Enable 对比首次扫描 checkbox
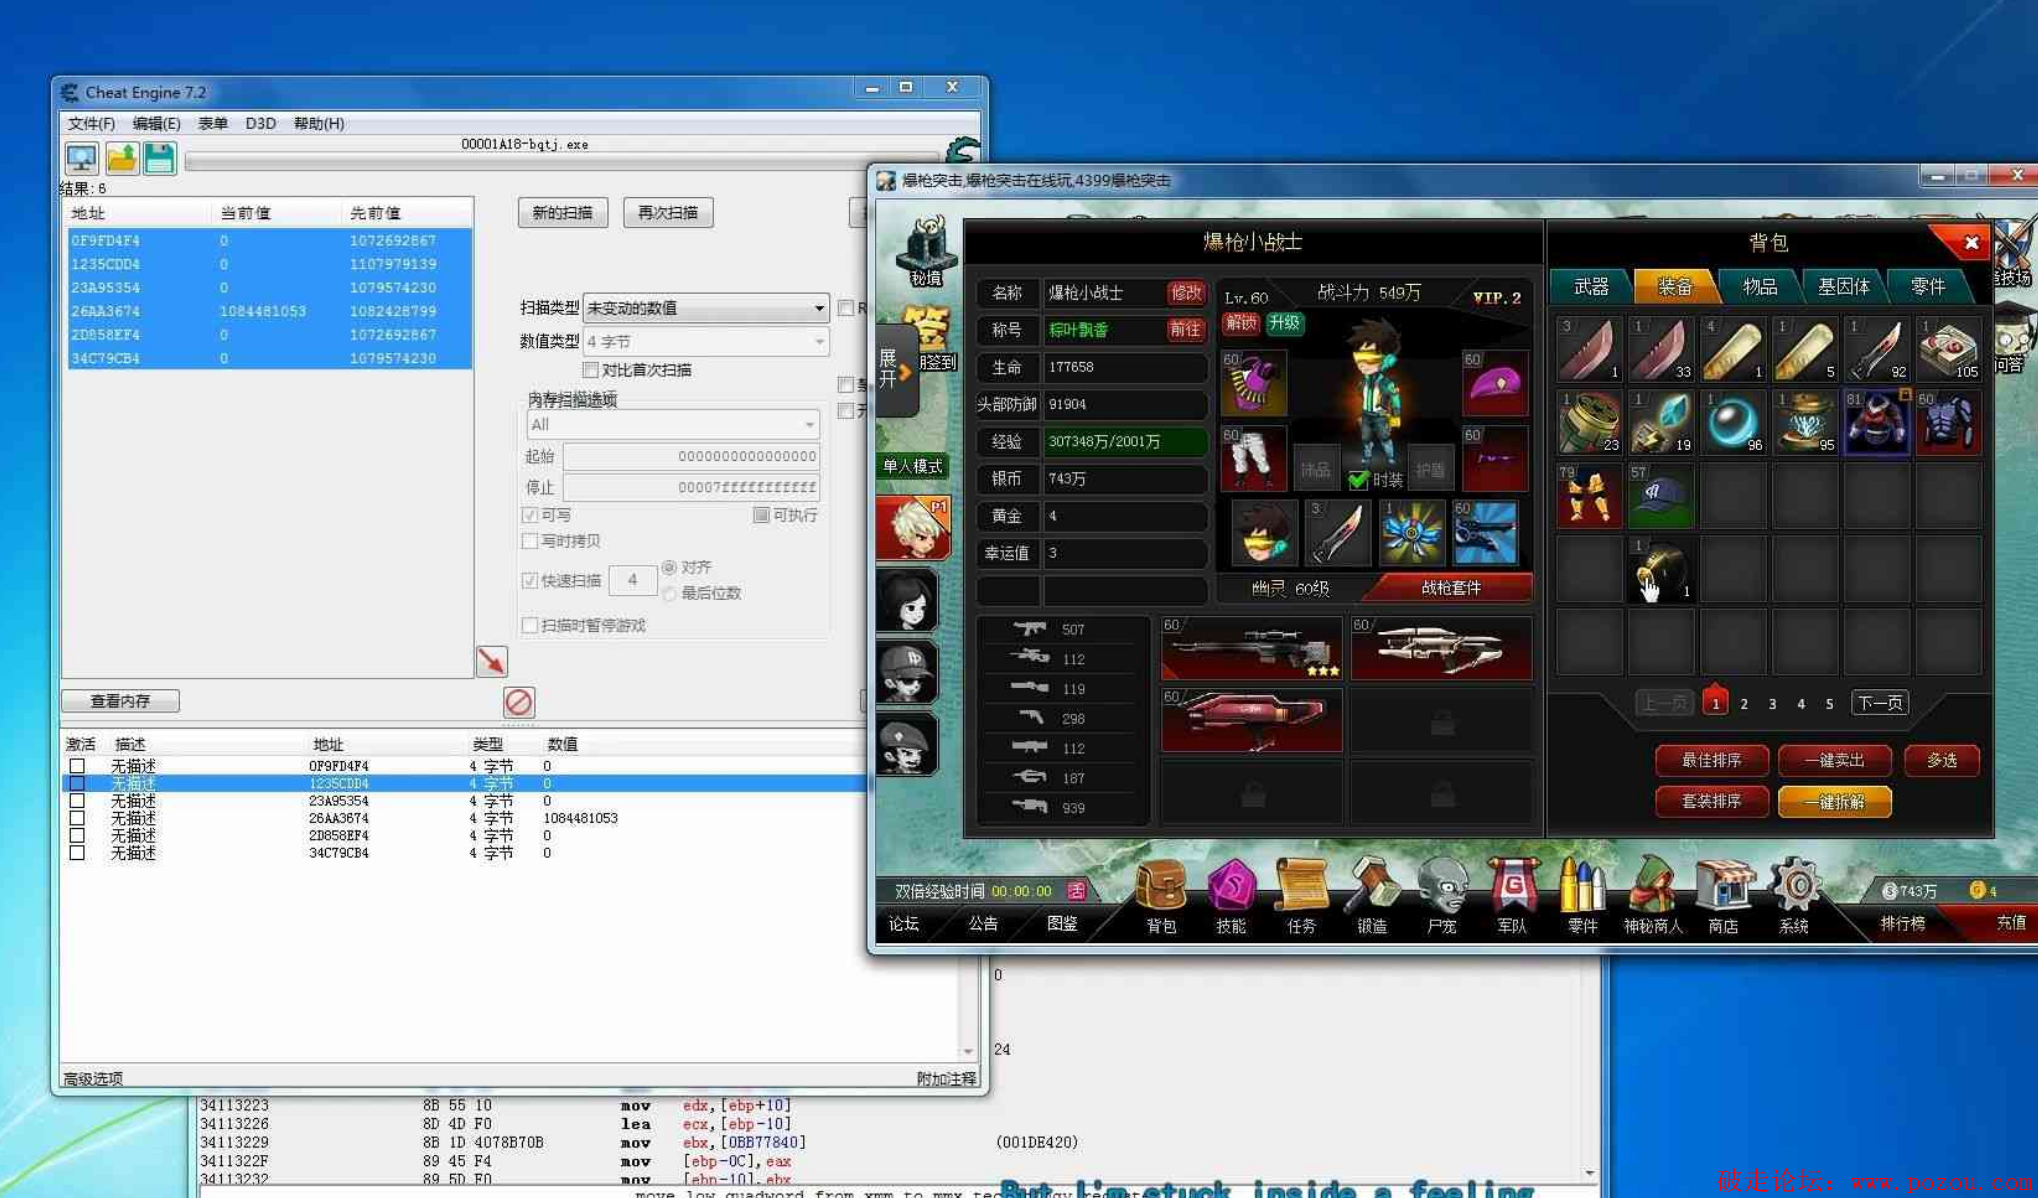The width and height of the screenshot is (2038, 1198). click(591, 370)
